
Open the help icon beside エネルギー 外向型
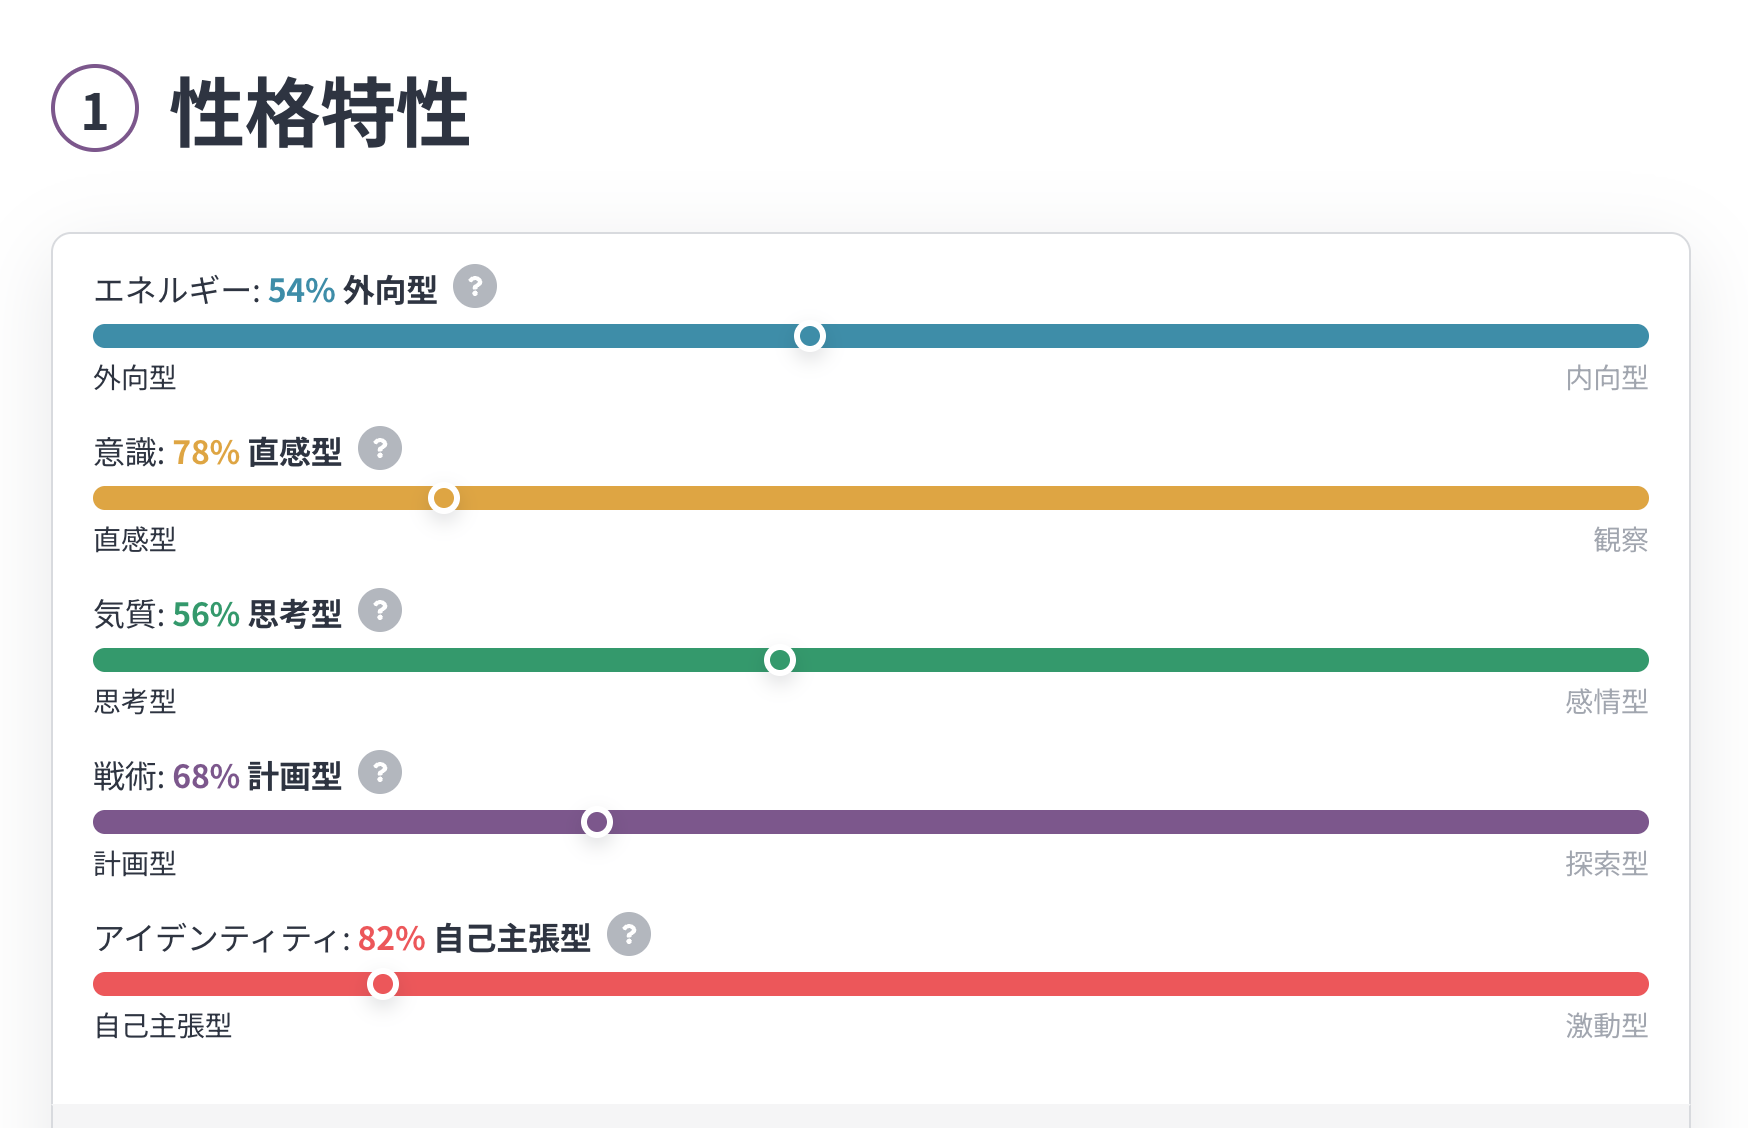click(x=475, y=287)
